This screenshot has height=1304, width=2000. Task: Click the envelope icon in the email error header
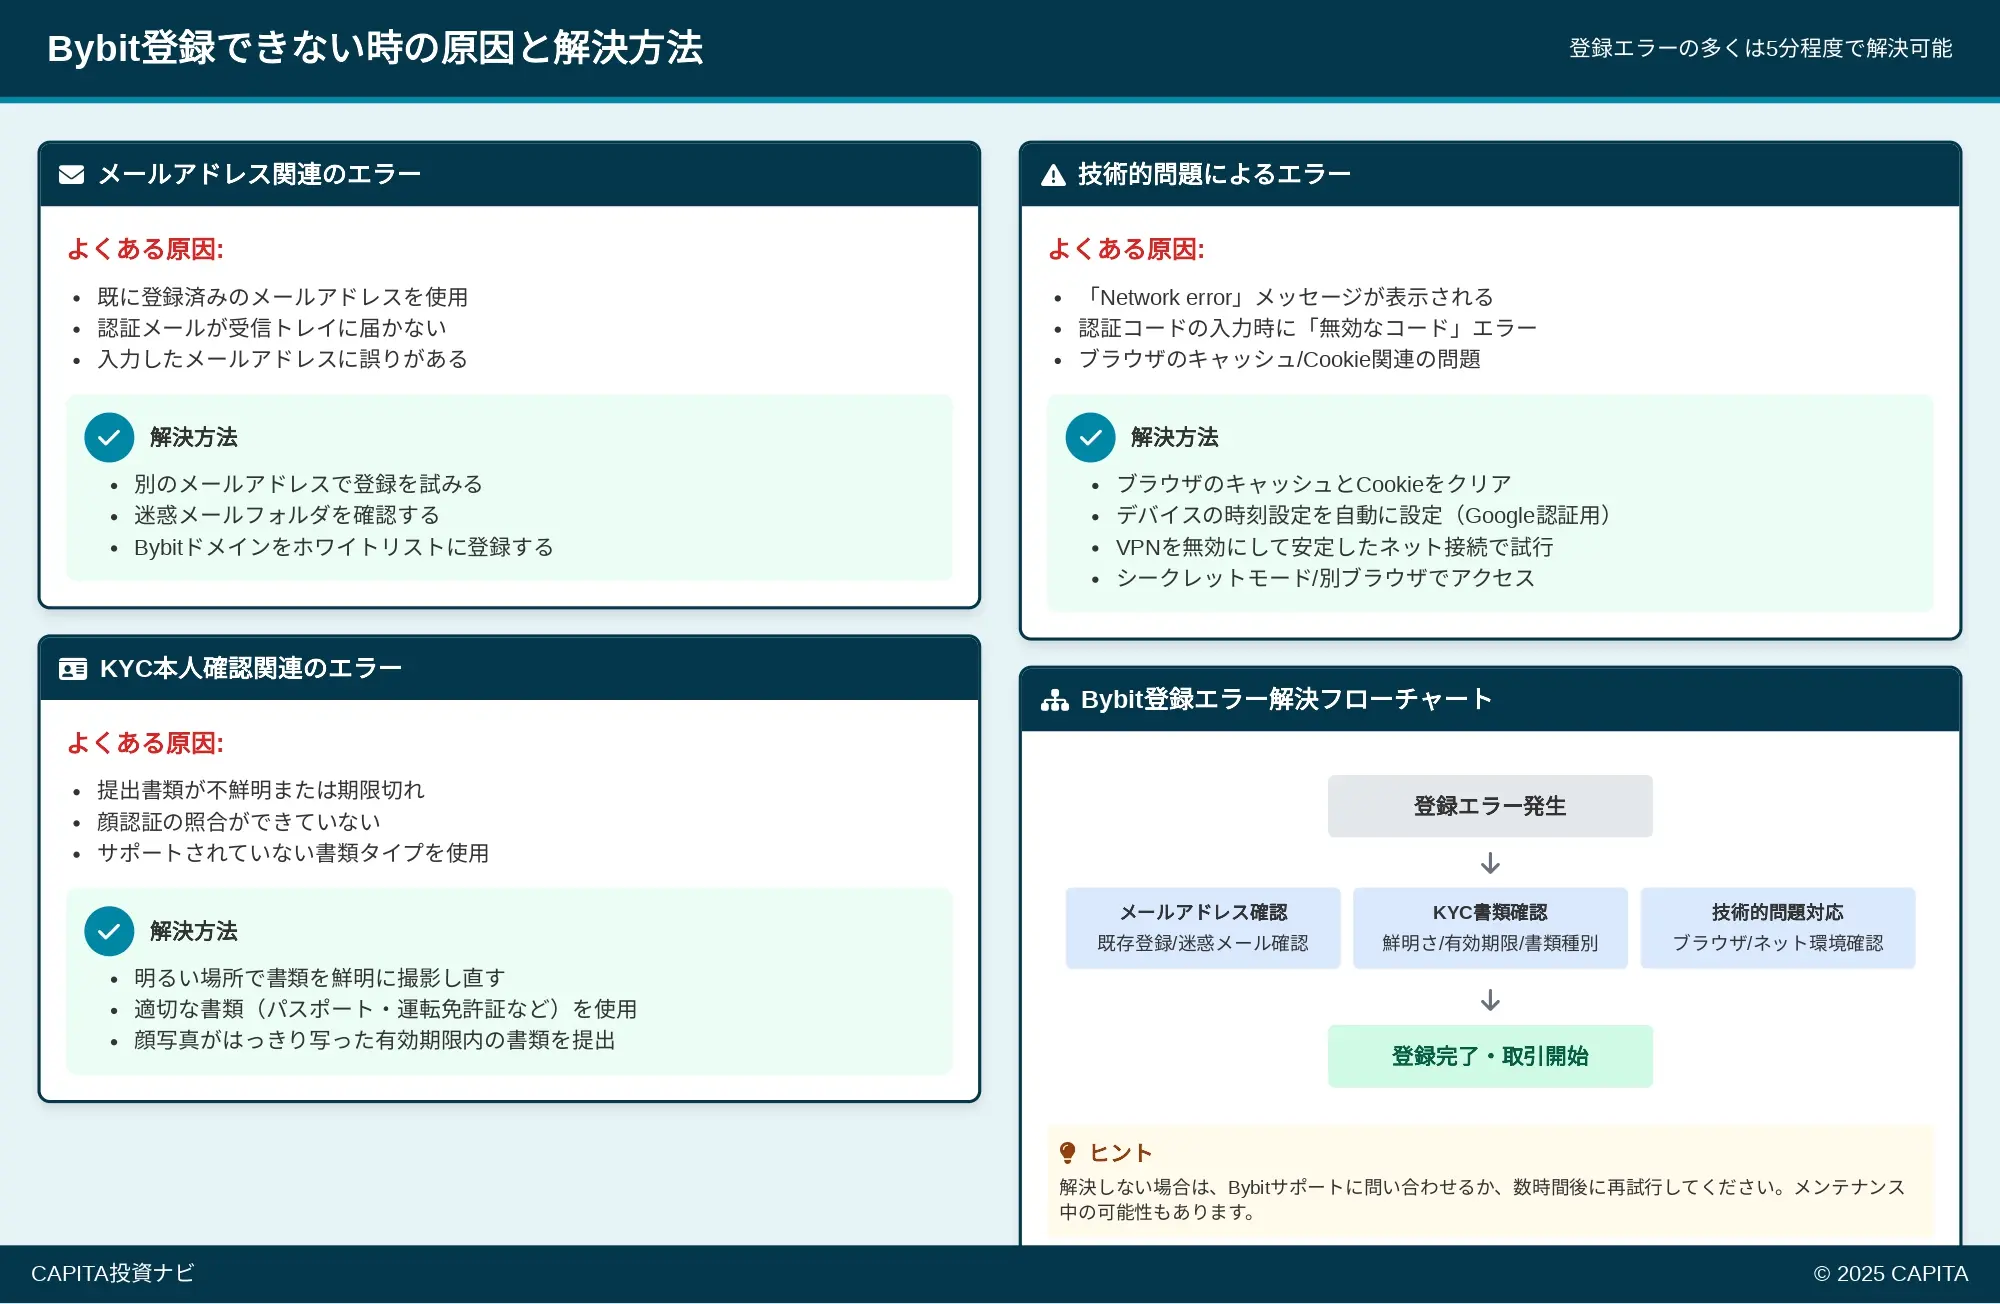click(x=72, y=175)
